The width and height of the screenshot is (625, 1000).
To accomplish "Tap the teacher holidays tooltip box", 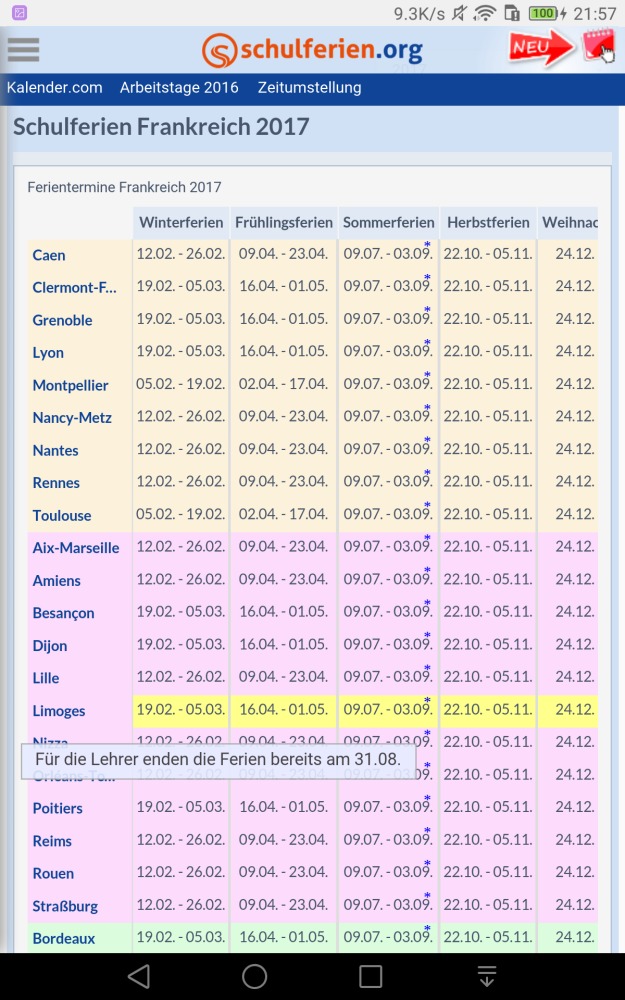I will 218,759.
